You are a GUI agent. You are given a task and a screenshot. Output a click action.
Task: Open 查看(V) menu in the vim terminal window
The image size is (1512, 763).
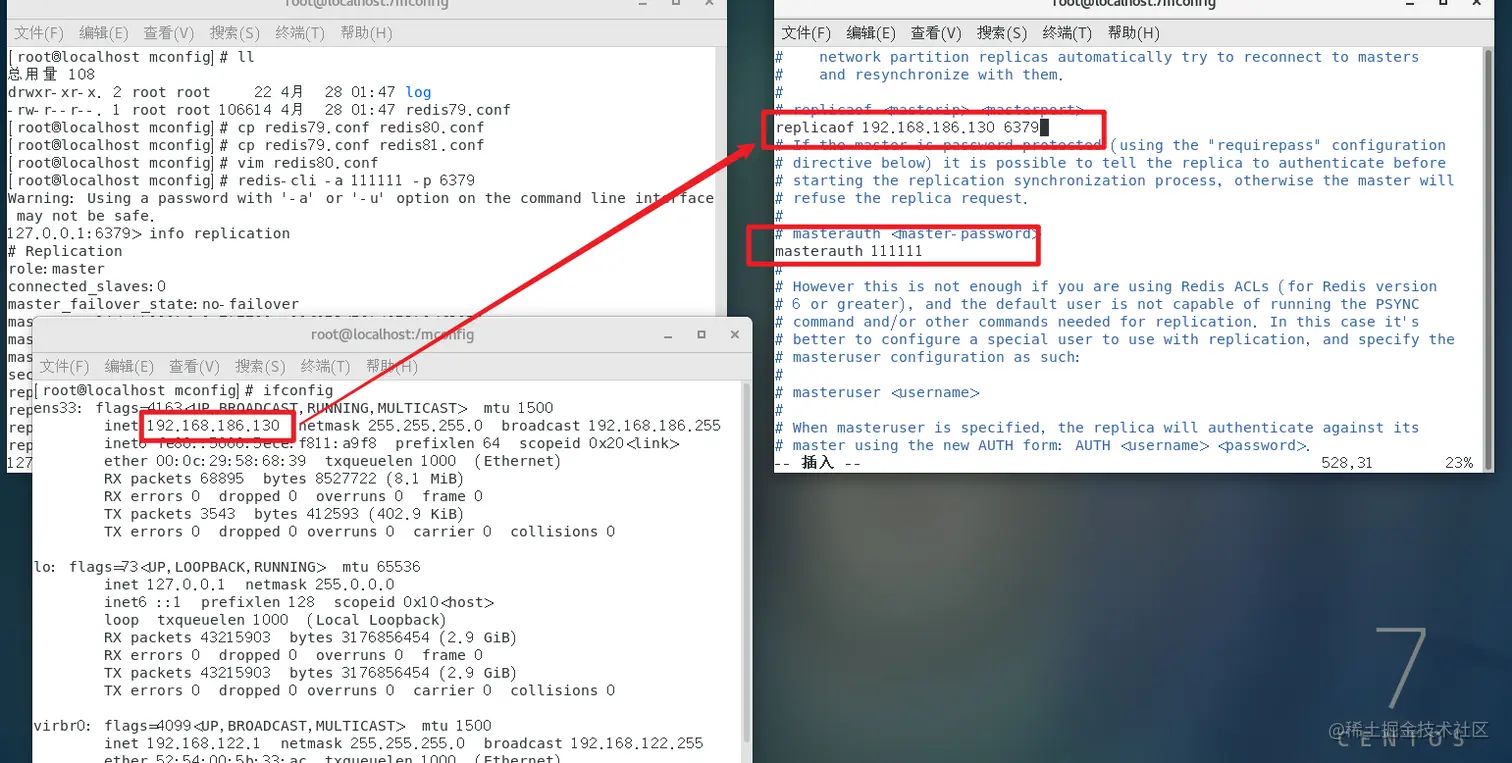pyautogui.click(x=936, y=33)
